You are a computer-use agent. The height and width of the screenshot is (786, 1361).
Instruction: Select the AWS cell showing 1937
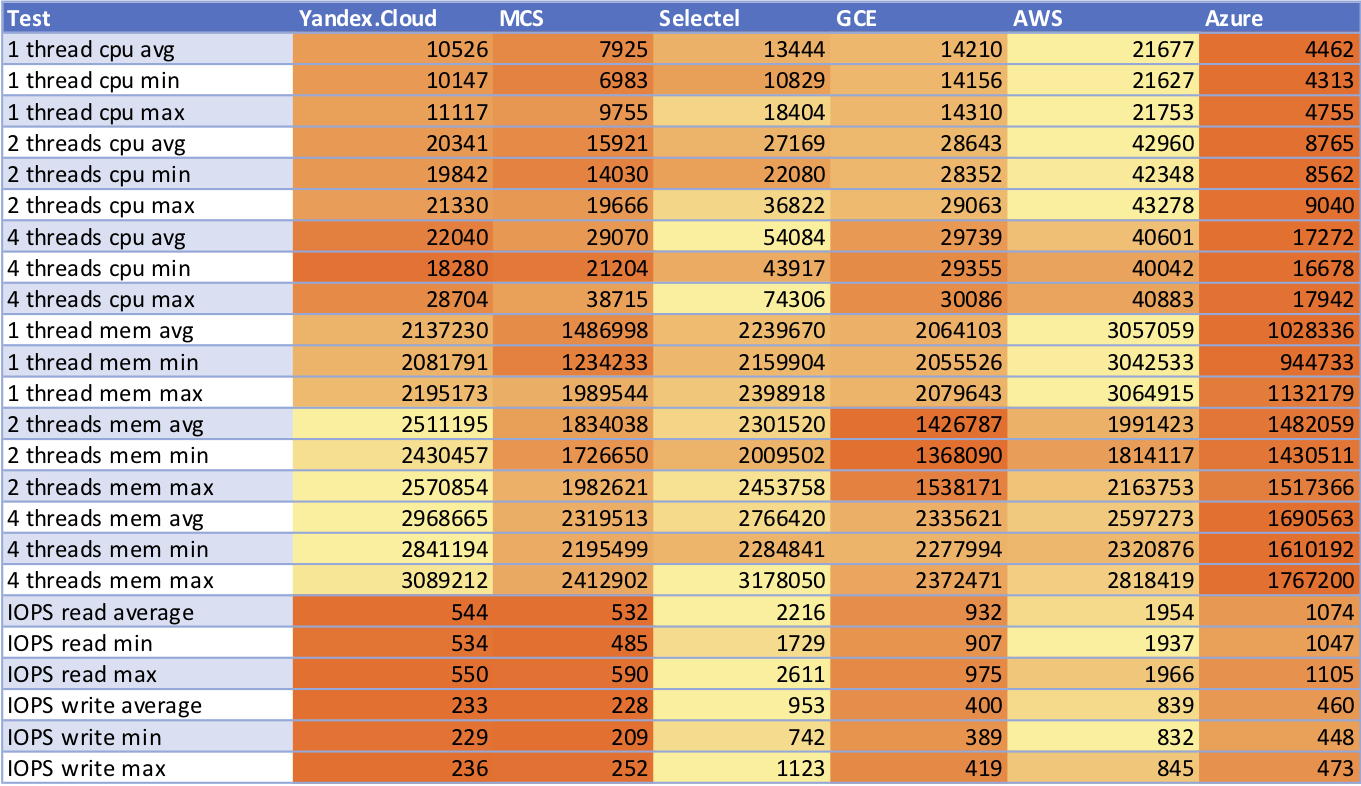pos(1103,643)
